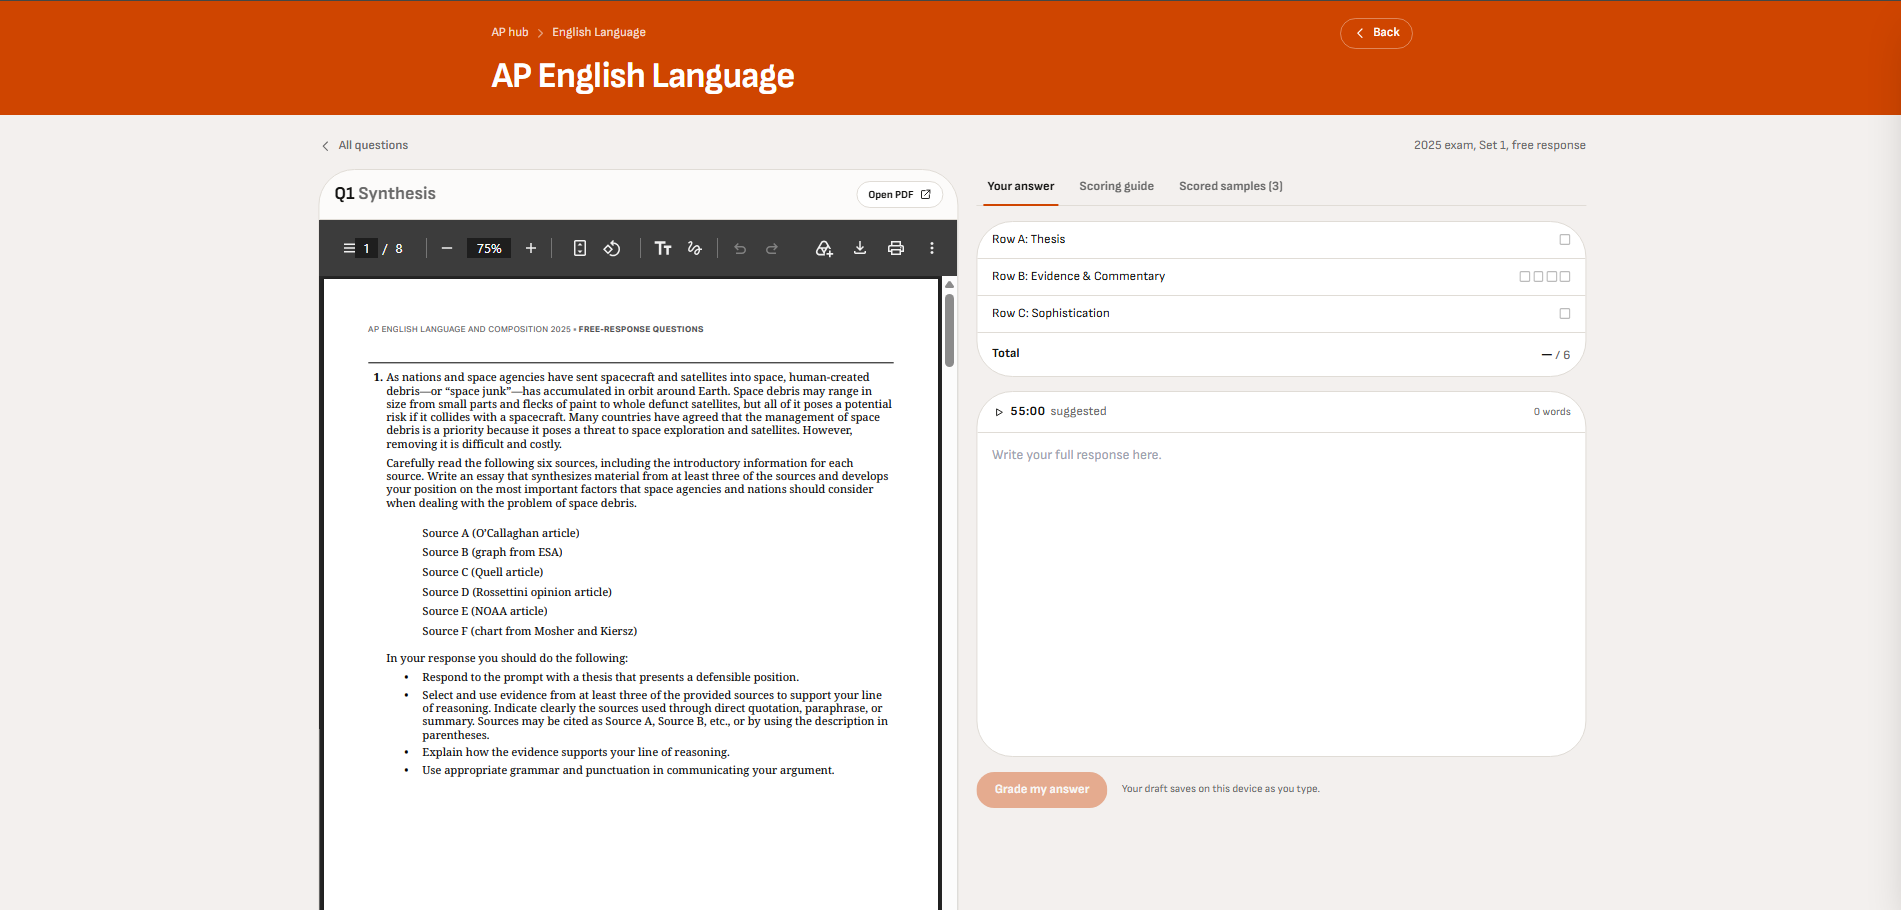Select the draw annotation tool
Image resolution: width=1901 pixels, height=910 pixels.
pos(695,248)
